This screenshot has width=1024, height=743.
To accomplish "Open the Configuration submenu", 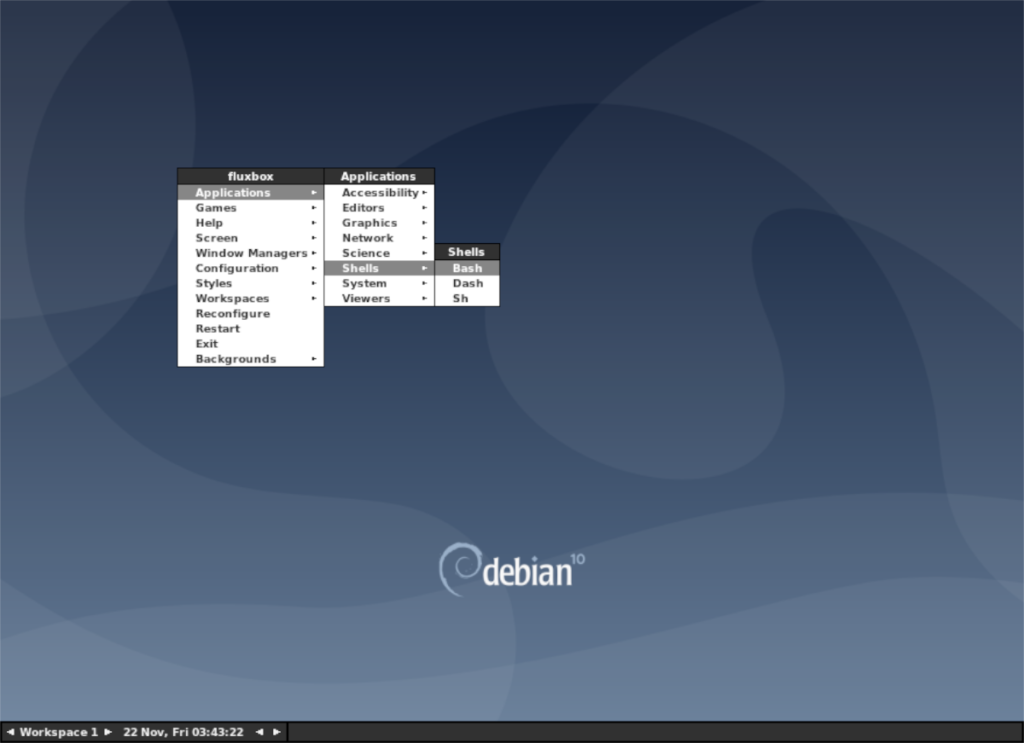I will (240, 267).
